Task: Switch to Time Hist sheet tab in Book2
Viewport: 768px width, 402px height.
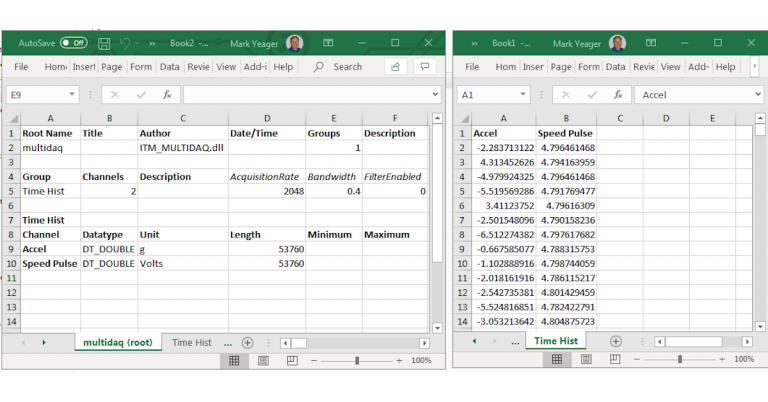Action: pos(192,343)
